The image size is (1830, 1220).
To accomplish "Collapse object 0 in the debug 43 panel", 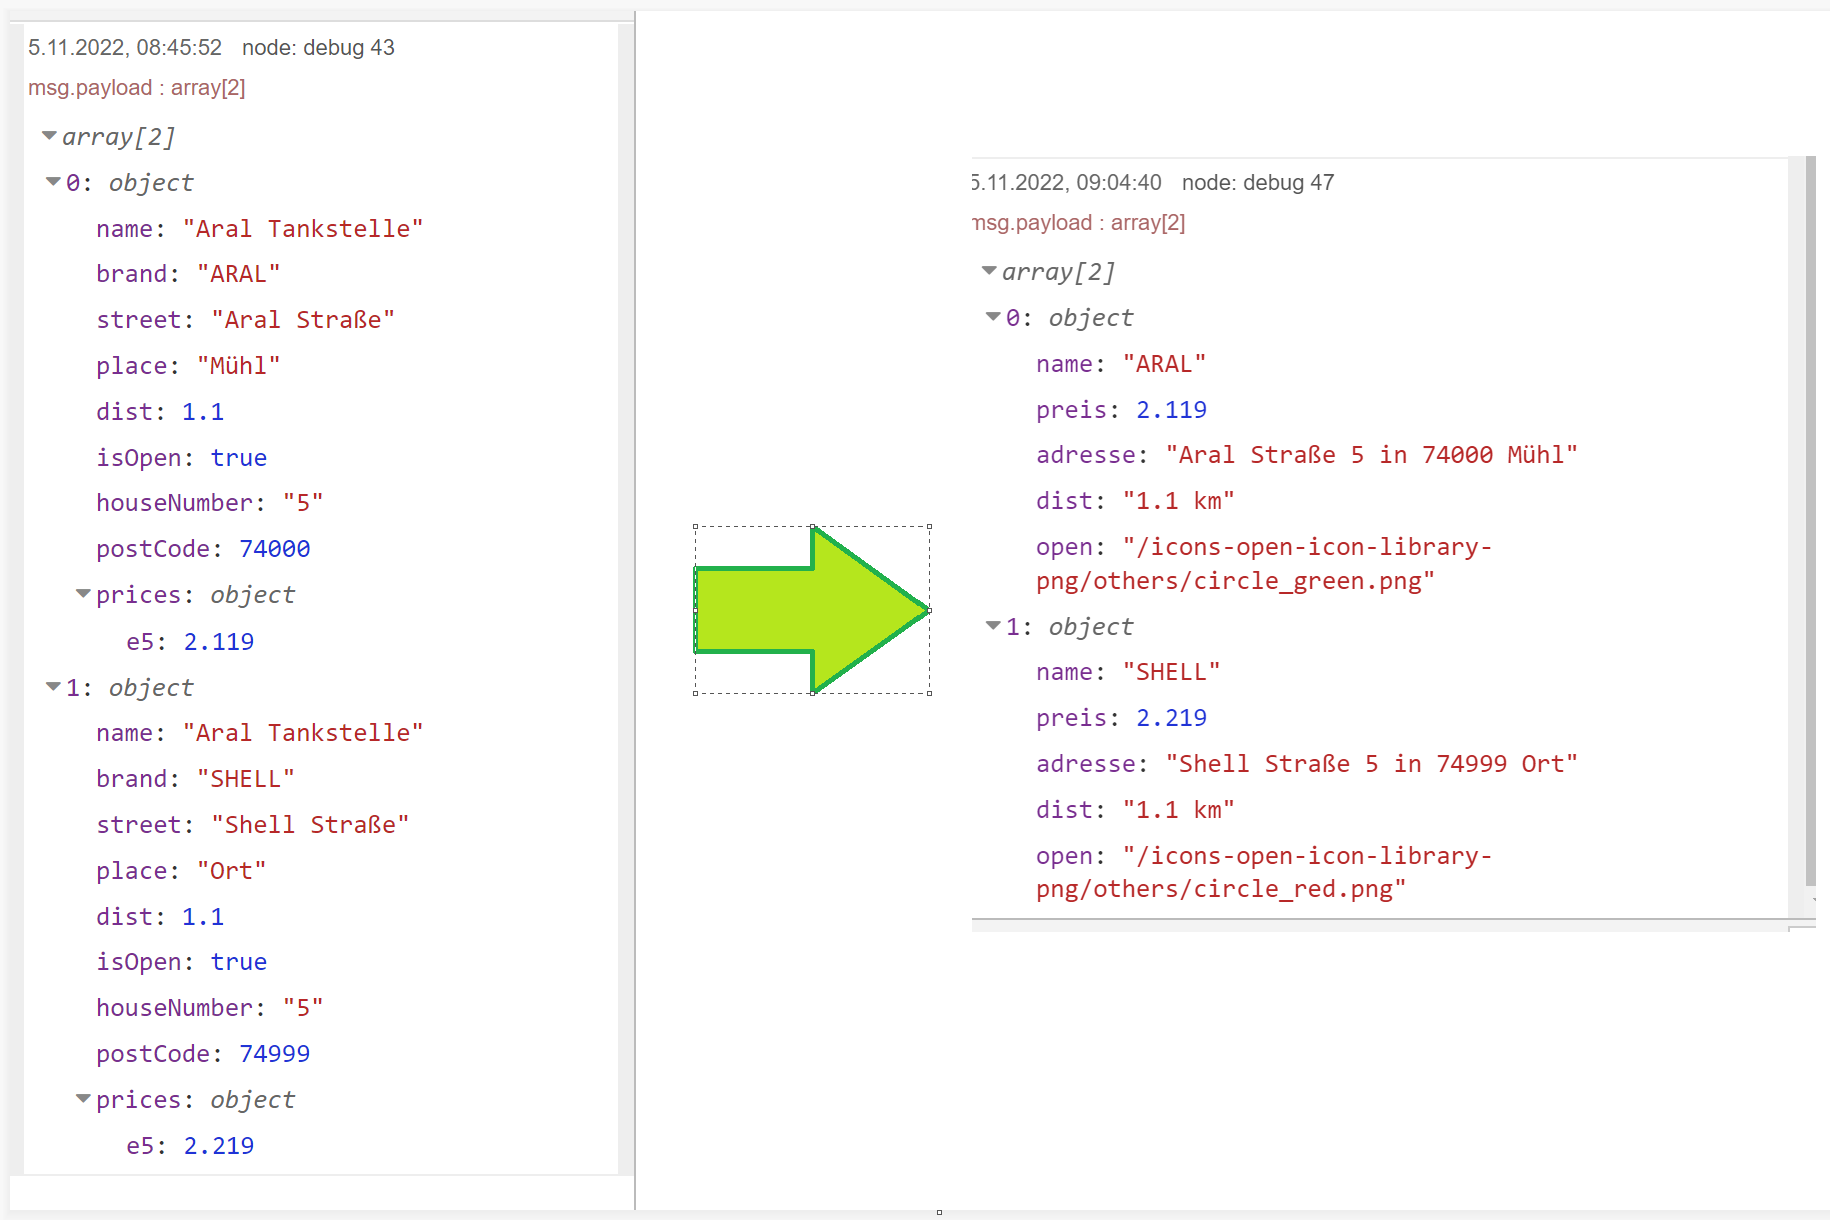I will click(x=53, y=182).
